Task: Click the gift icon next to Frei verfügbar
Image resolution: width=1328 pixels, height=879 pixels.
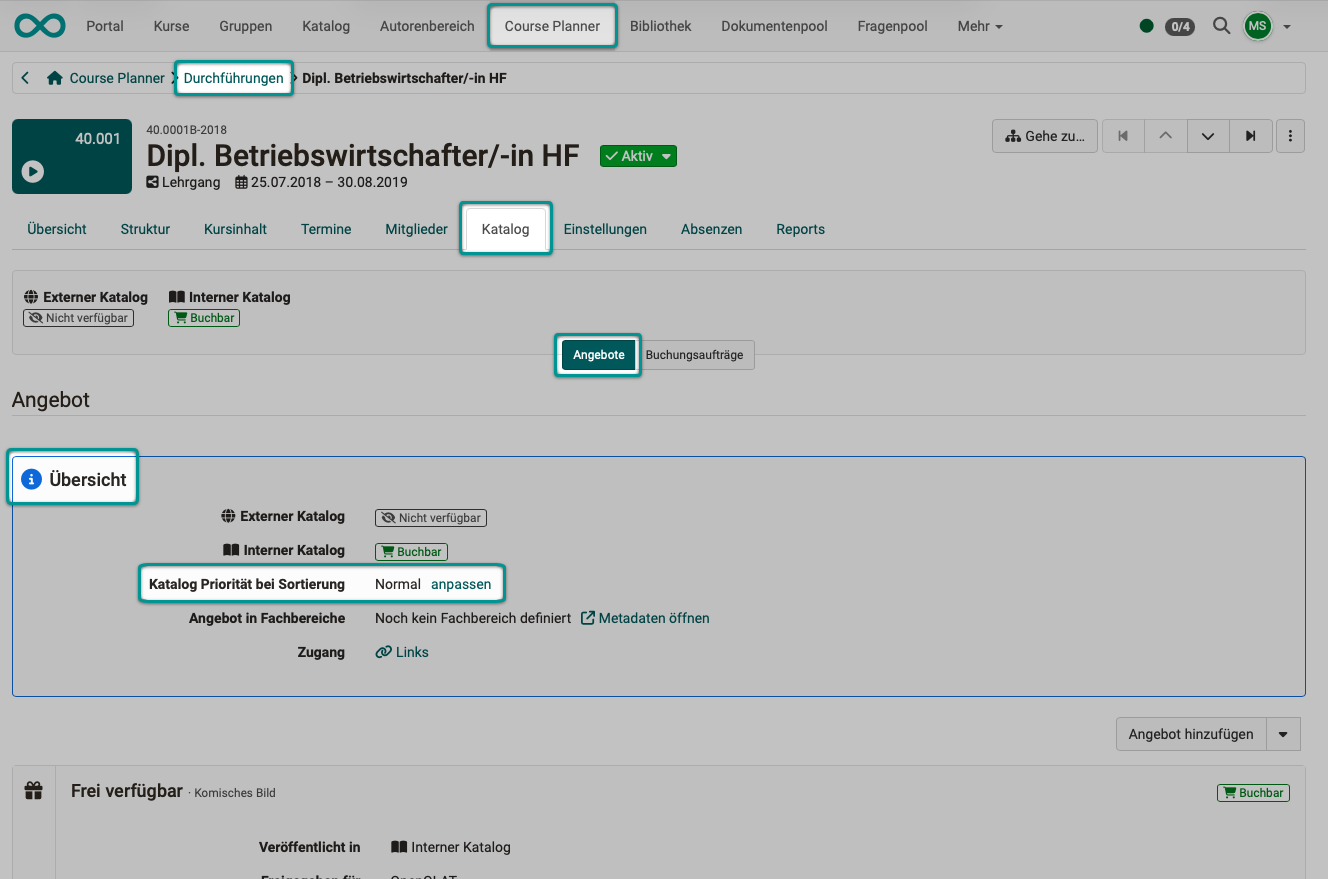Action: (x=33, y=789)
